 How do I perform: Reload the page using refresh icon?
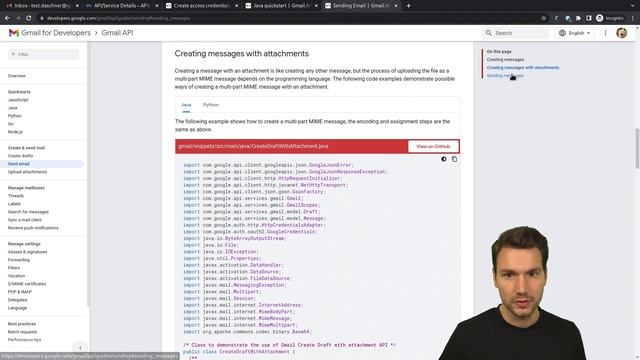(29, 18)
